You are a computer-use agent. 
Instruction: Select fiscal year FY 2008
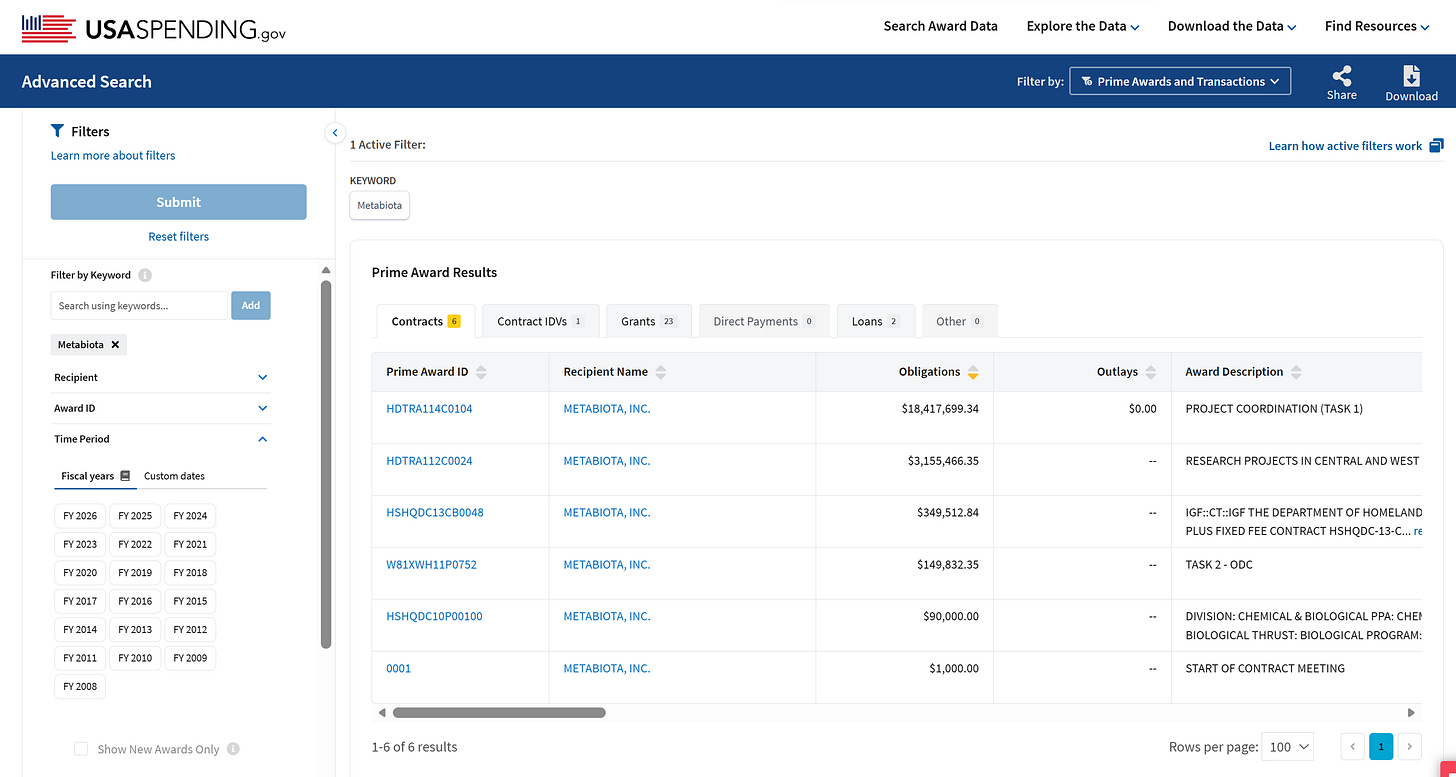pyautogui.click(x=80, y=686)
